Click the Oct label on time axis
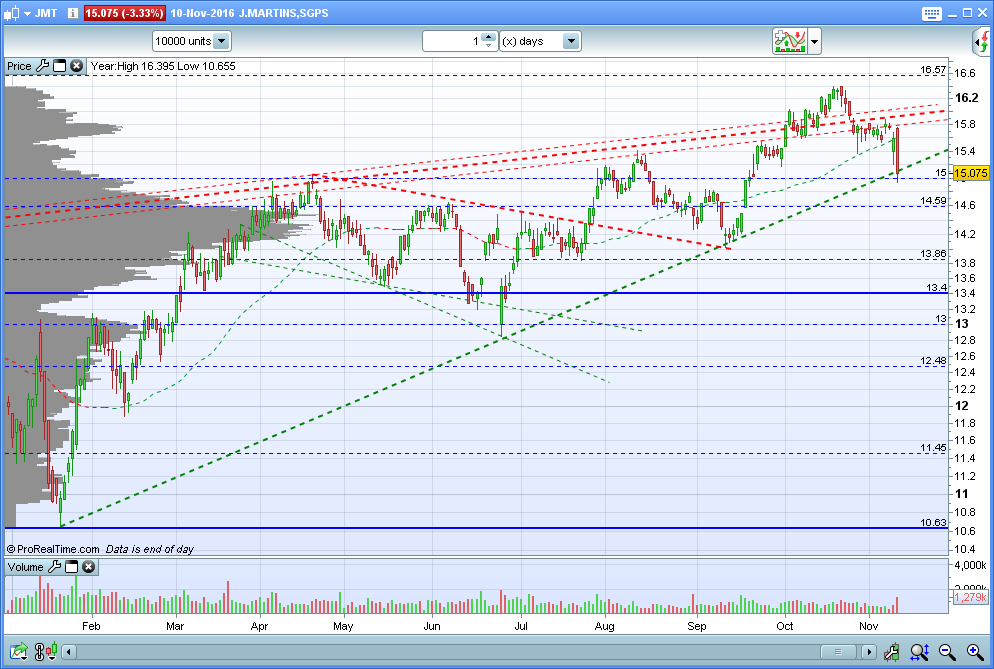 (785, 626)
